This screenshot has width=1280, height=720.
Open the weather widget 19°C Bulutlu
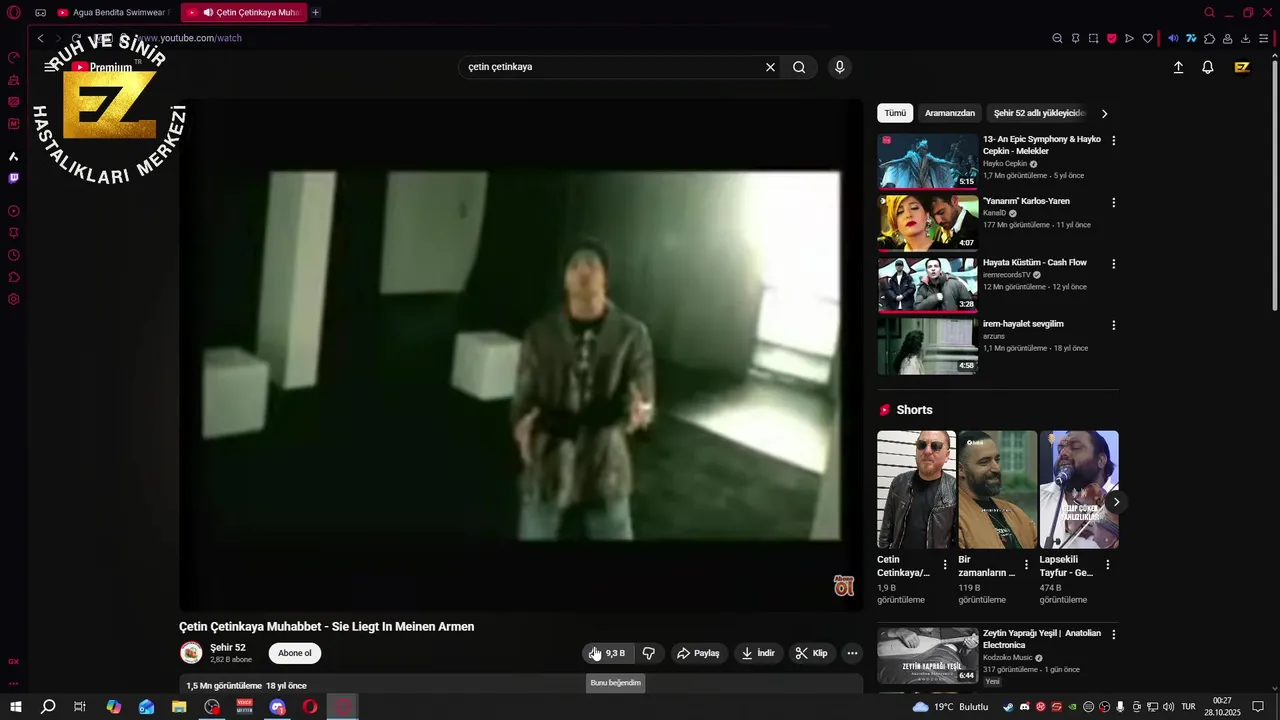(950, 707)
